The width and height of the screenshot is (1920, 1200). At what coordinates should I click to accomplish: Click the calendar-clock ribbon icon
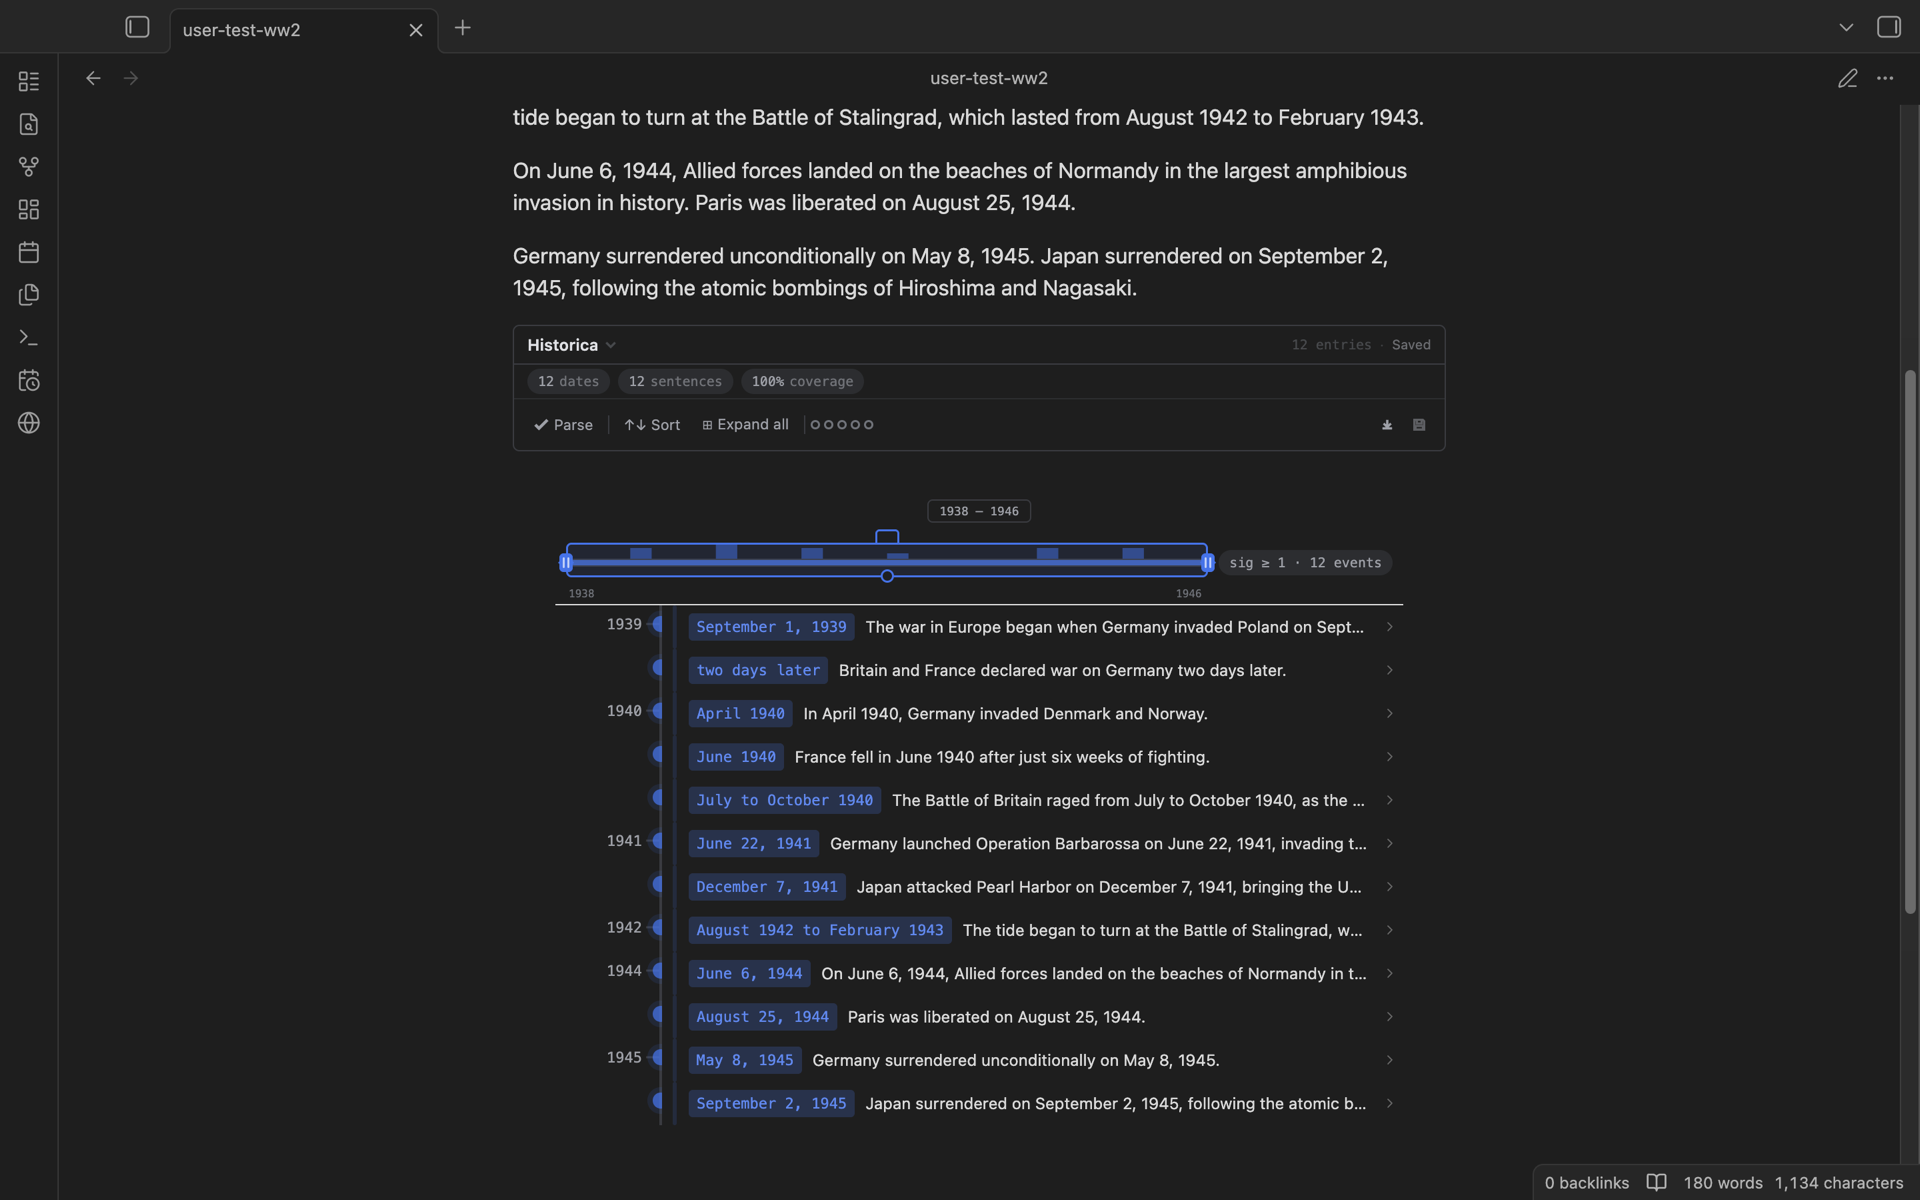point(29,380)
